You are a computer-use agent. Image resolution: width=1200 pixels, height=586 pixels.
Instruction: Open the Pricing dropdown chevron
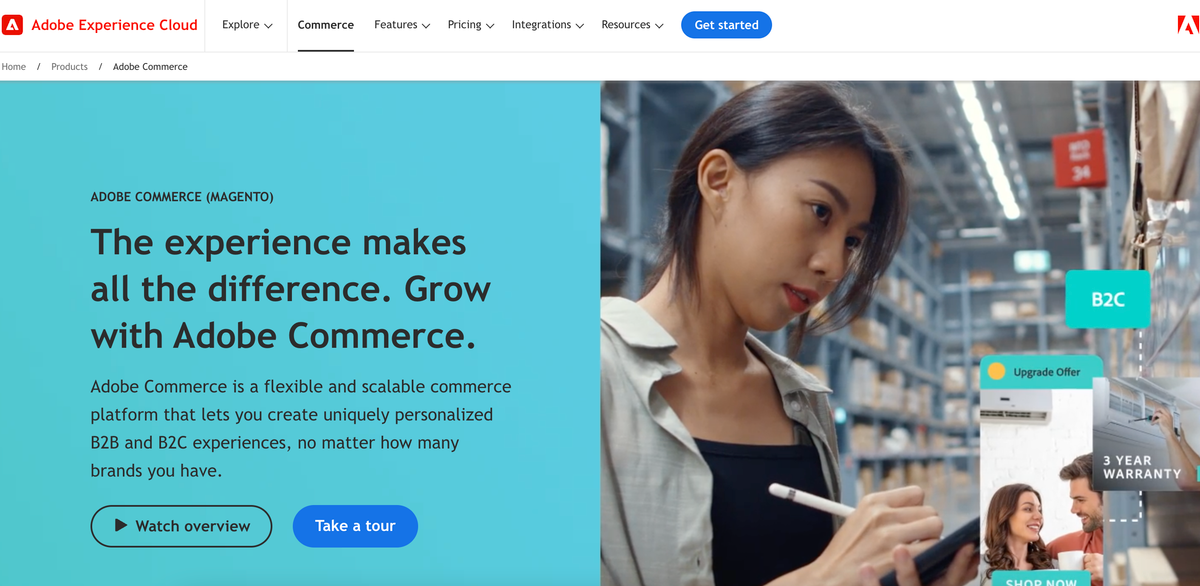pos(490,26)
